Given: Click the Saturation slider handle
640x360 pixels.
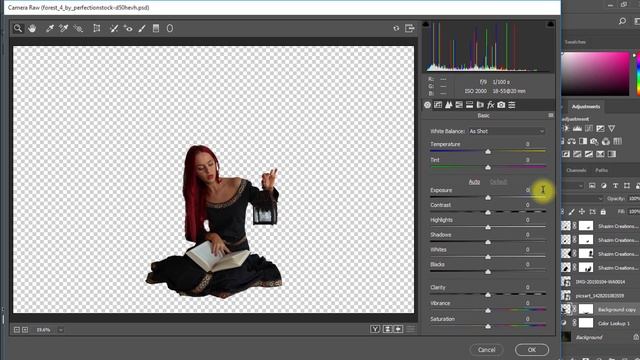Looking at the screenshot, I should point(488,327).
